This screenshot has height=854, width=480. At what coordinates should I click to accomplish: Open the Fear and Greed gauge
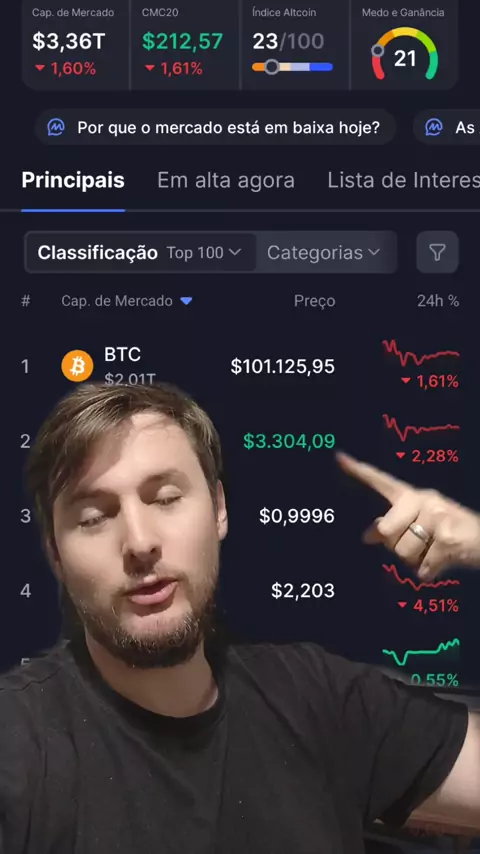point(404,53)
